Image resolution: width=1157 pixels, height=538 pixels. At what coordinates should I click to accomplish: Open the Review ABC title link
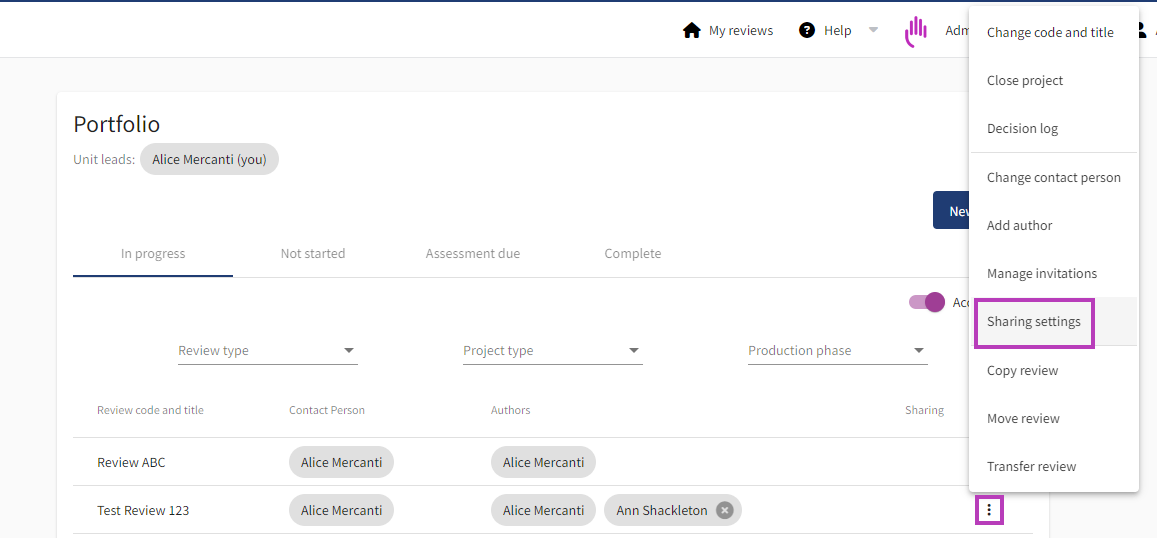point(131,463)
